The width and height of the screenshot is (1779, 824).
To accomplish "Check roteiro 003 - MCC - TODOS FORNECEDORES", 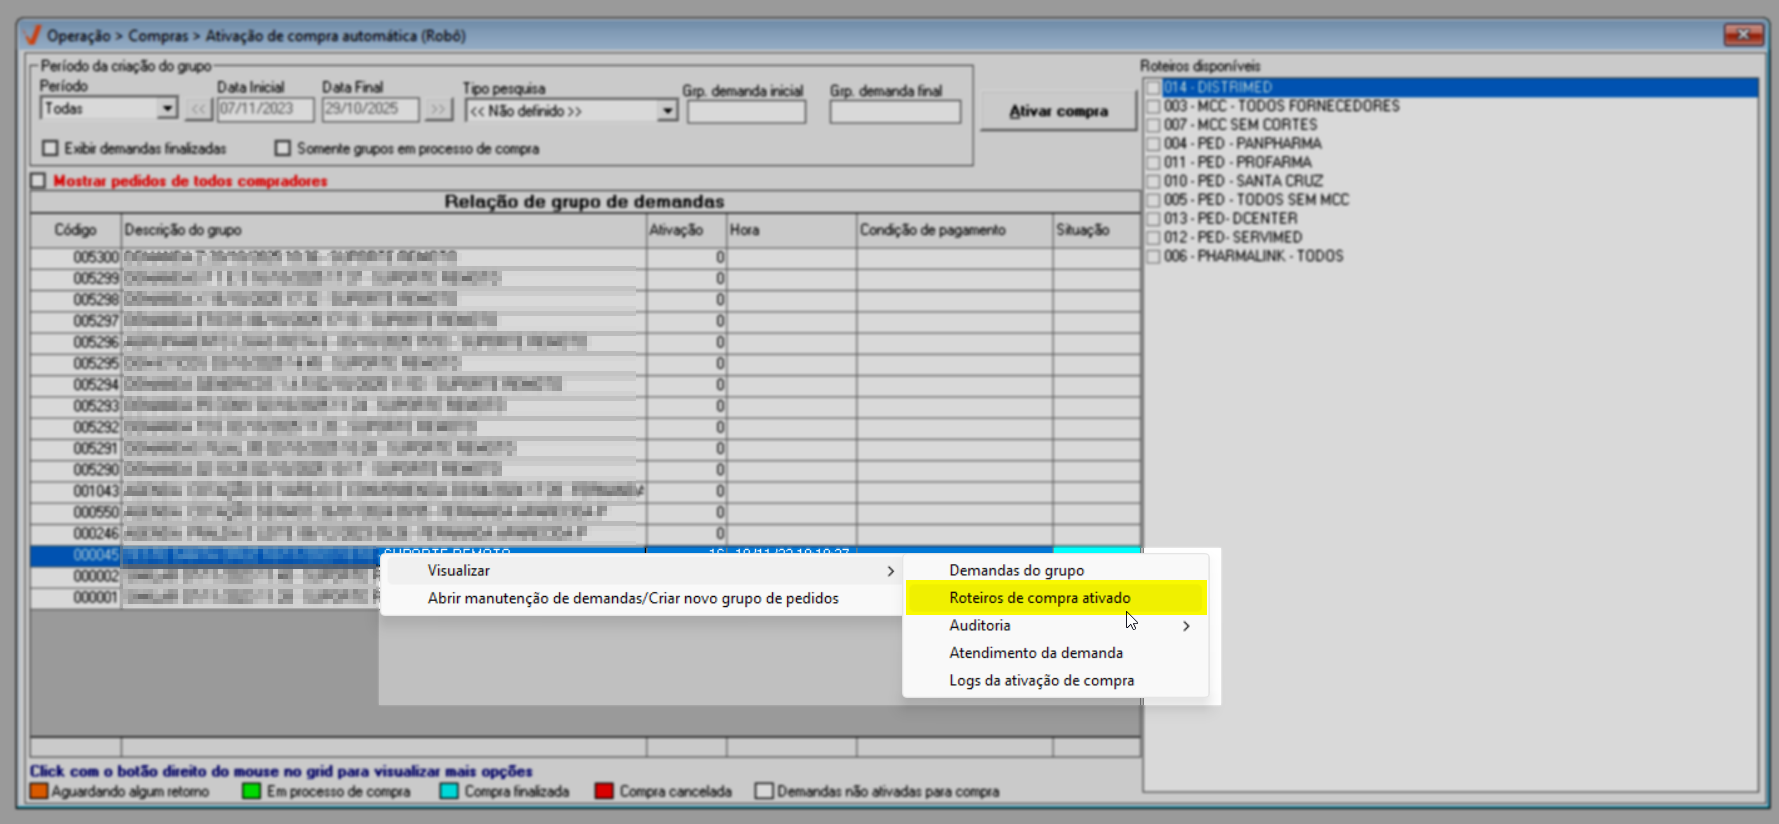I will (x=1153, y=106).
